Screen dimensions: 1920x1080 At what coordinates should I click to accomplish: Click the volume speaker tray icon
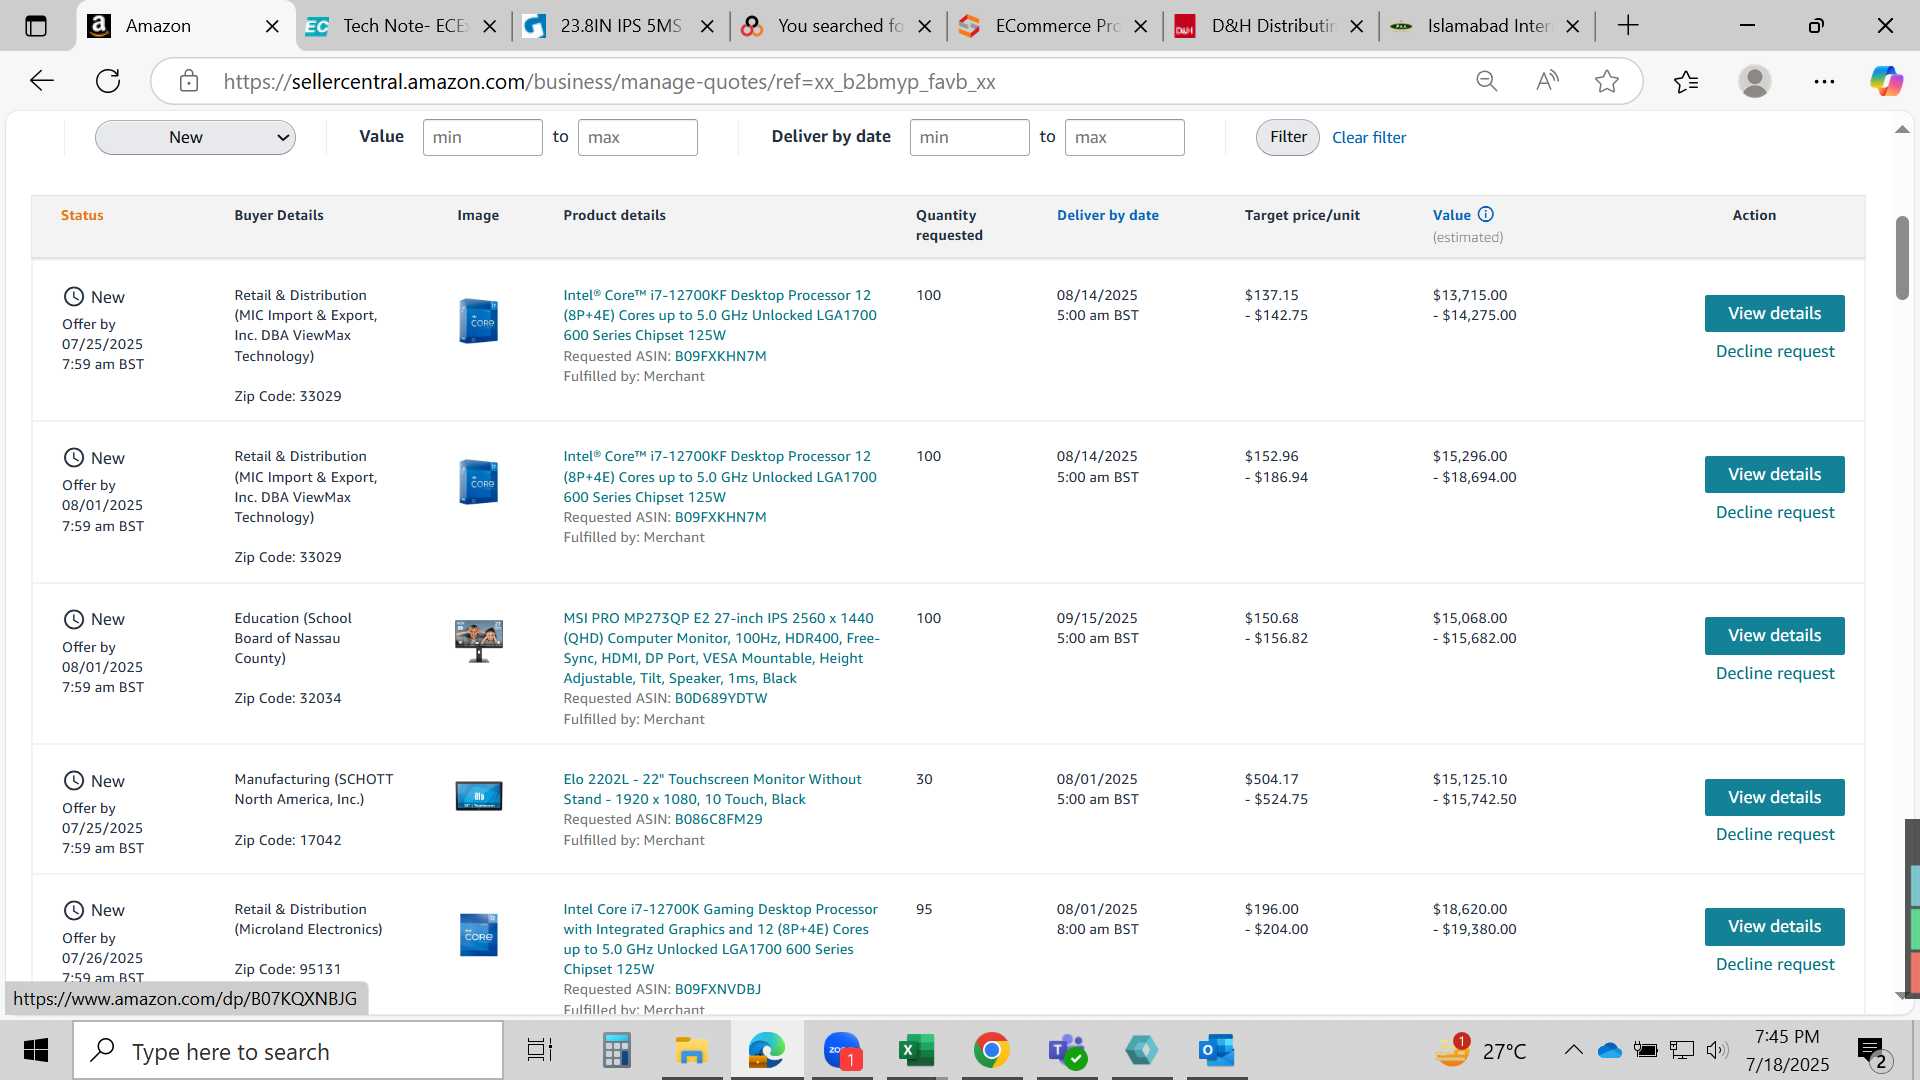[x=1717, y=1050]
